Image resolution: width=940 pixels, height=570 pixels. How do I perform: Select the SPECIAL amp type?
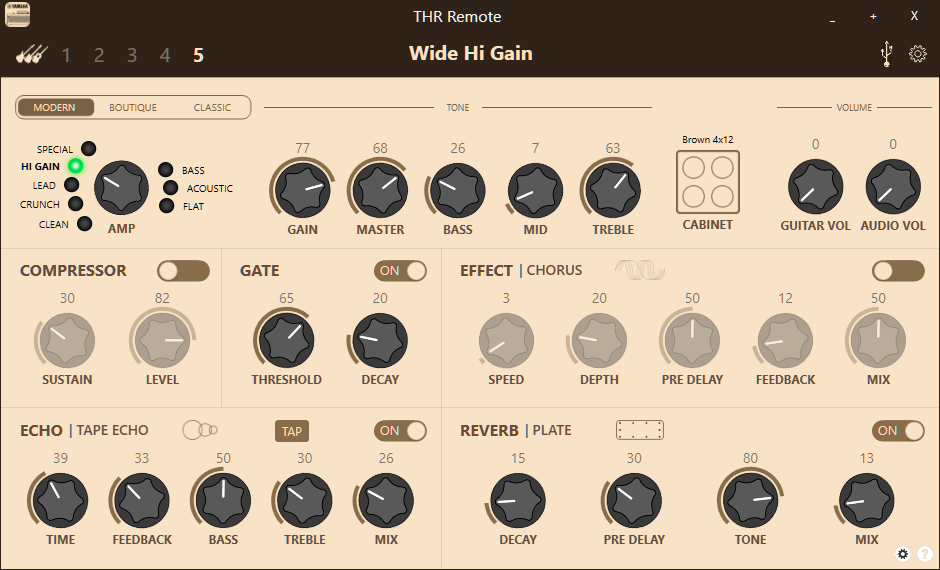[x=88, y=149]
